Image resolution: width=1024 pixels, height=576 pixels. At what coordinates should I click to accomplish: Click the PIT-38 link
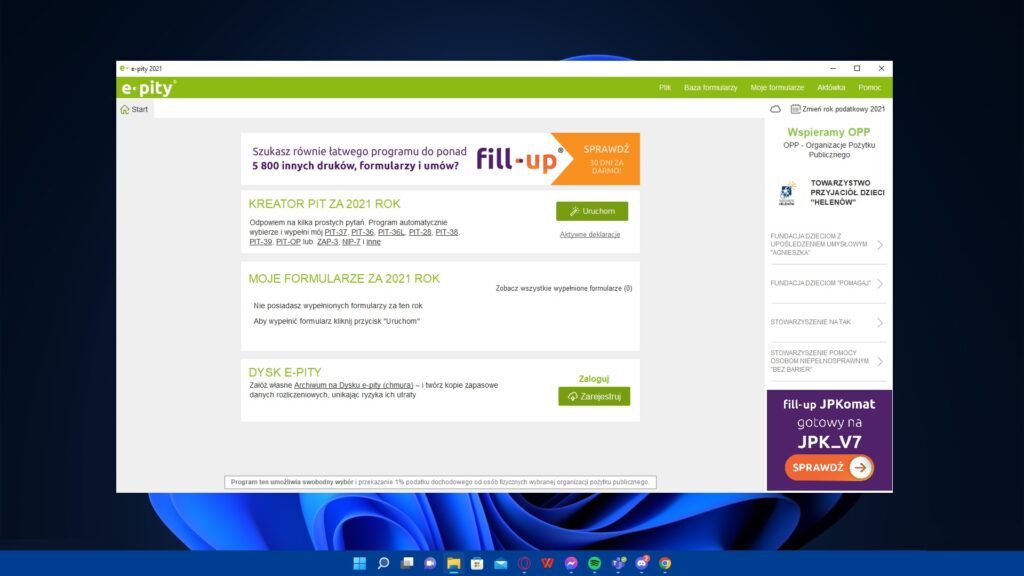pyautogui.click(x=447, y=232)
